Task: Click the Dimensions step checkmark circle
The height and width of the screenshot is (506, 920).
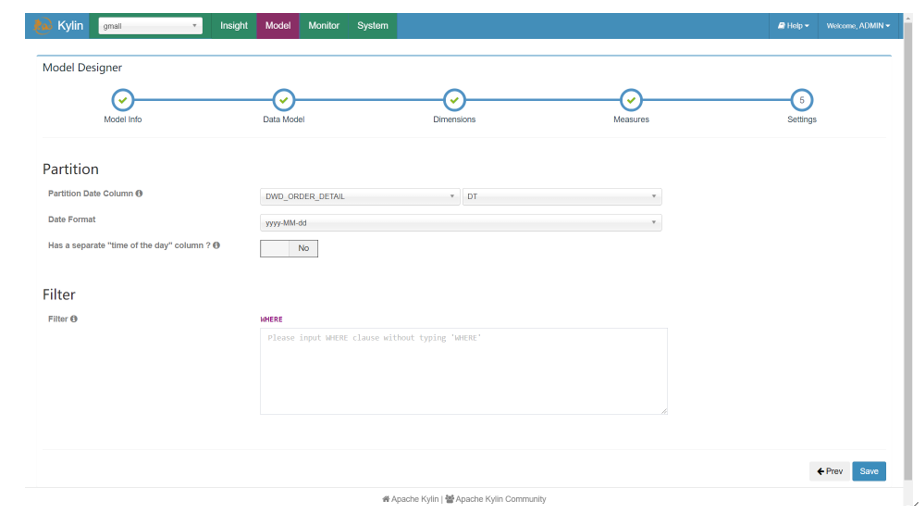Action: pos(454,100)
